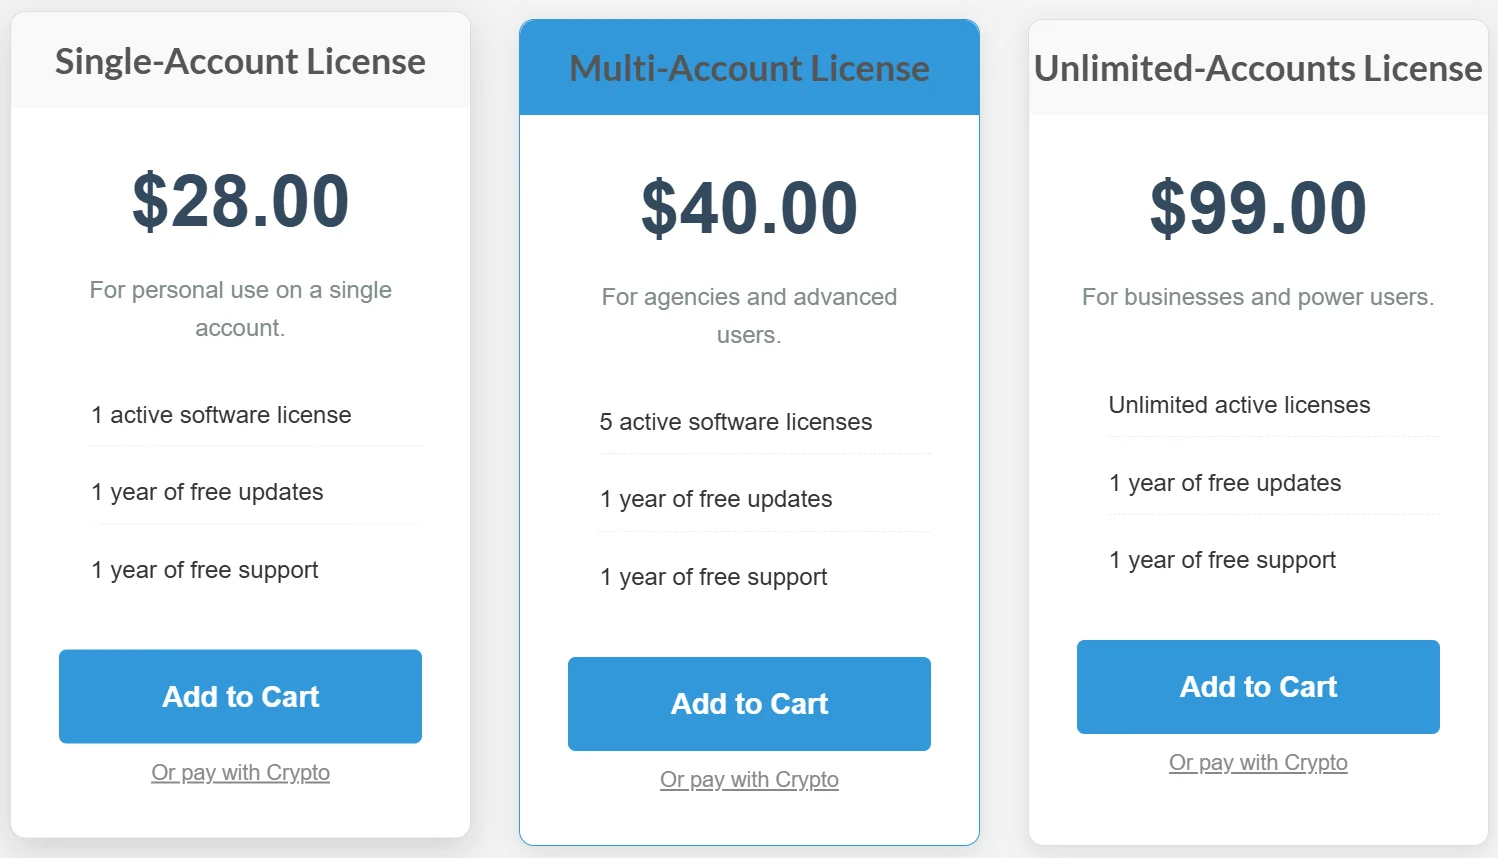1498x858 pixels.
Task: Click 'For personal use on a single account' text
Action: click(x=240, y=308)
